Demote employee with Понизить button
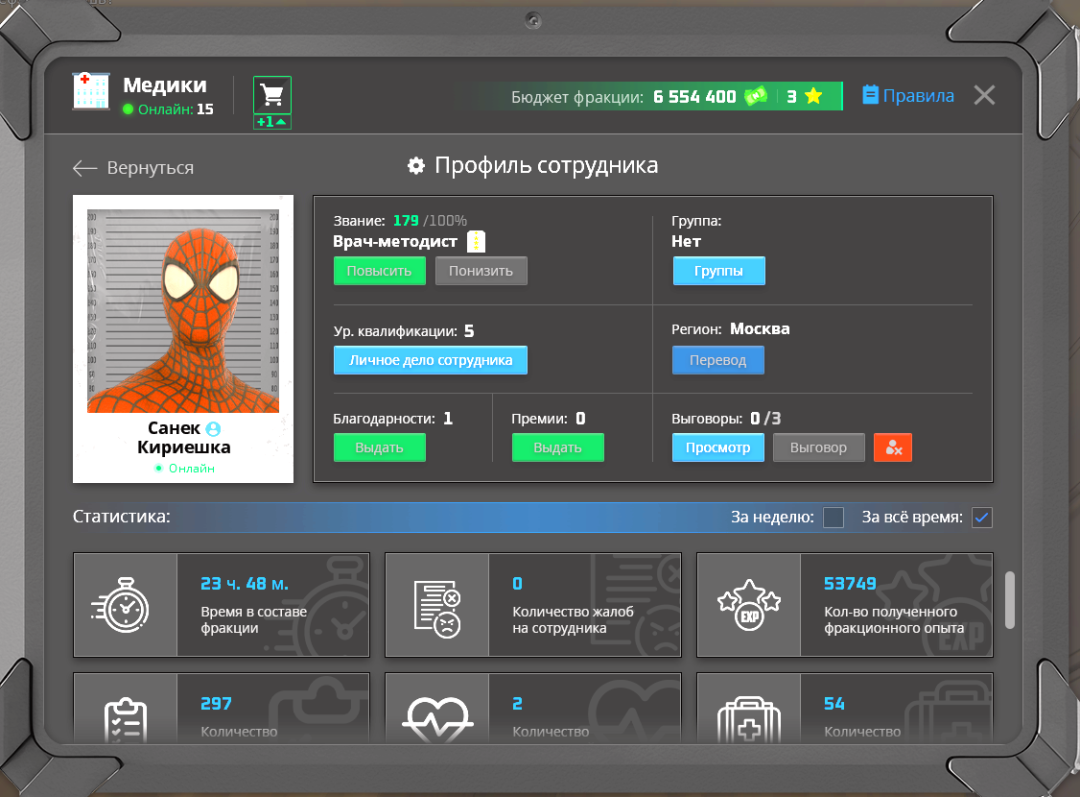The width and height of the screenshot is (1080, 797). coord(481,271)
